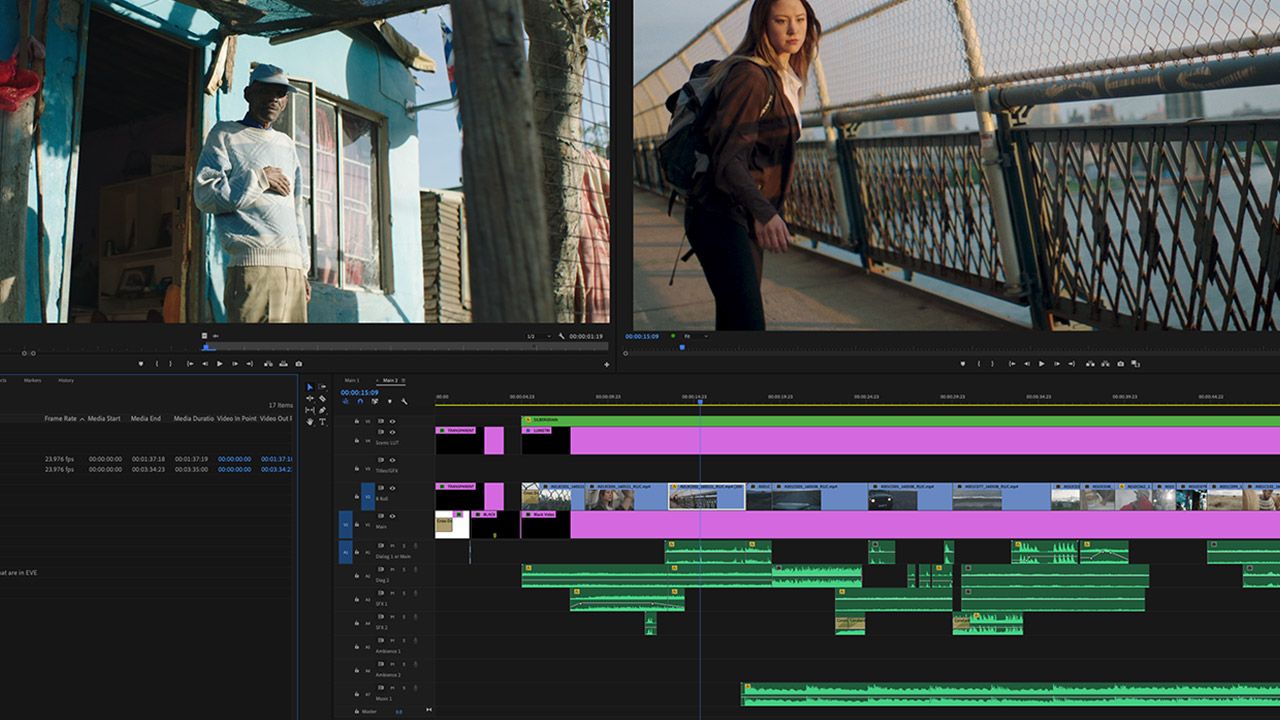Go to Out point in Program monitor

1071,364
